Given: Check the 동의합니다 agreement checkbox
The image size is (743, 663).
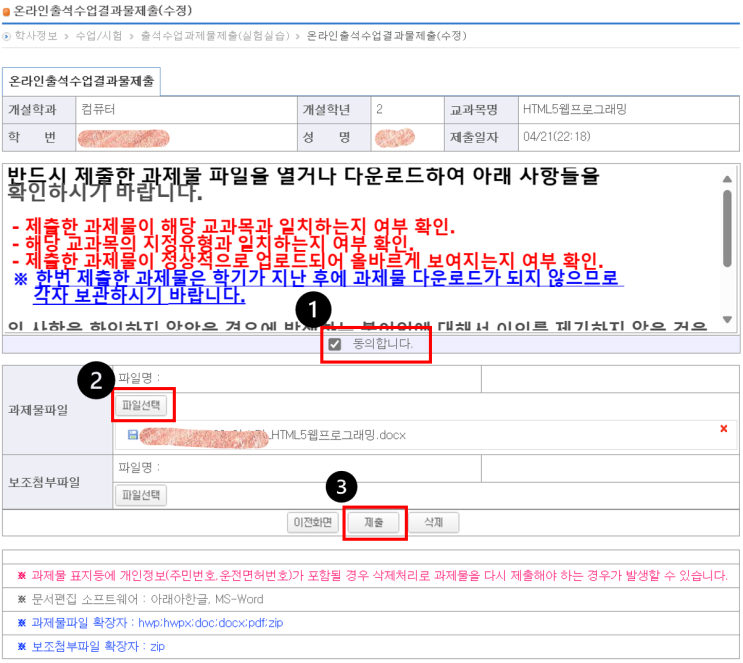Looking at the screenshot, I should tap(335, 344).
